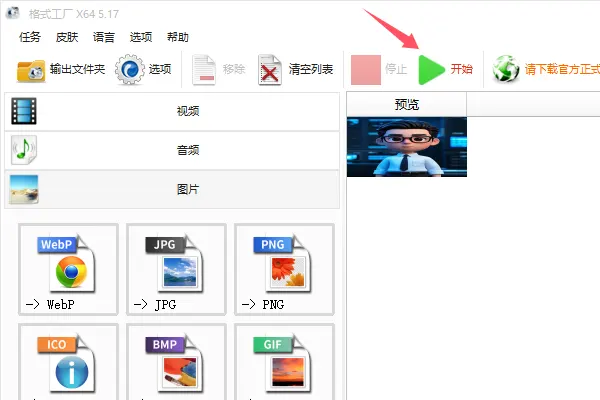600x400 pixels.
Task: Collapse the 图片 category section
Action: (x=172, y=189)
